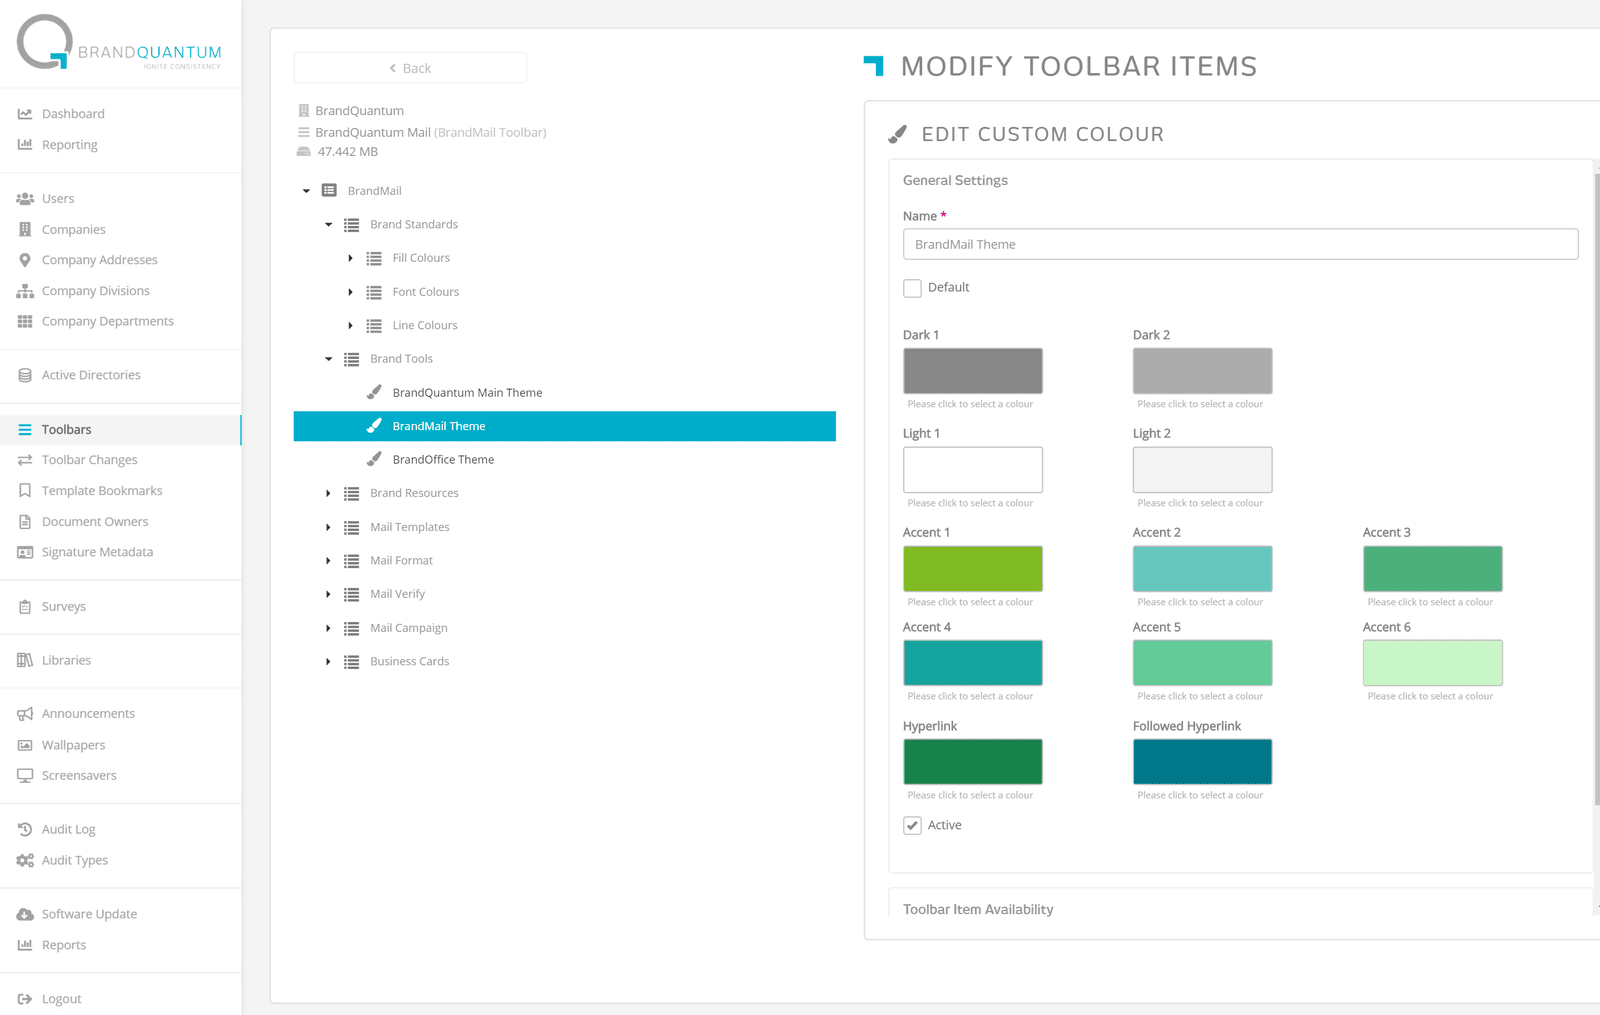The image size is (1600, 1015).
Task: Click the Surveys clipboard icon
Action: pos(25,607)
